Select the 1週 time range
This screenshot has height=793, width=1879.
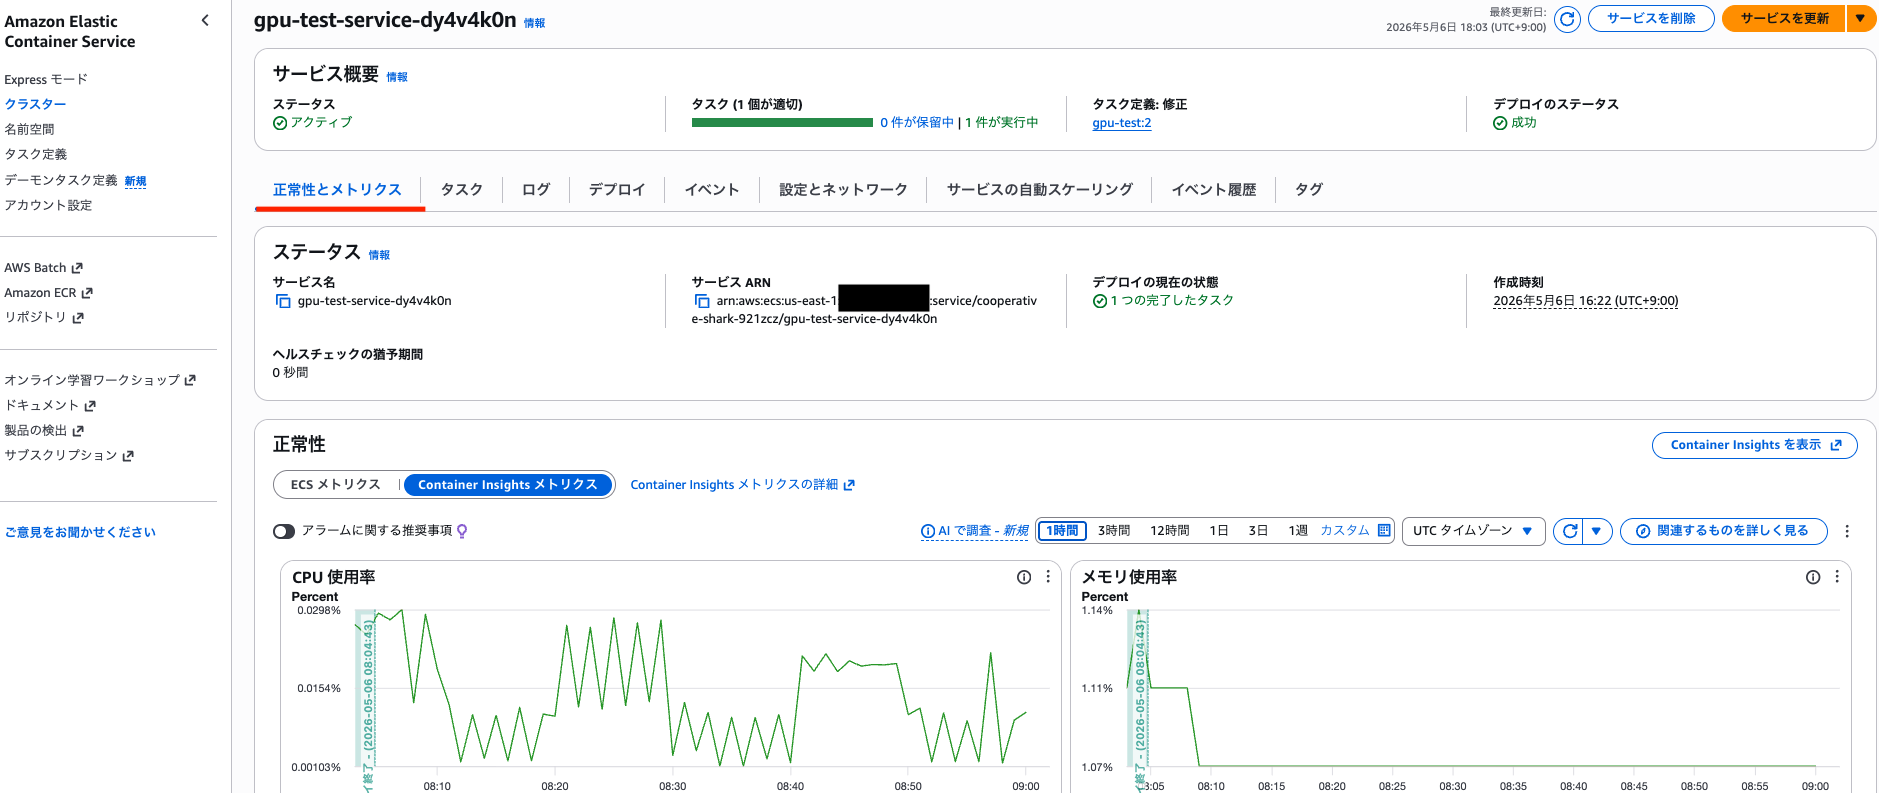tap(1298, 531)
